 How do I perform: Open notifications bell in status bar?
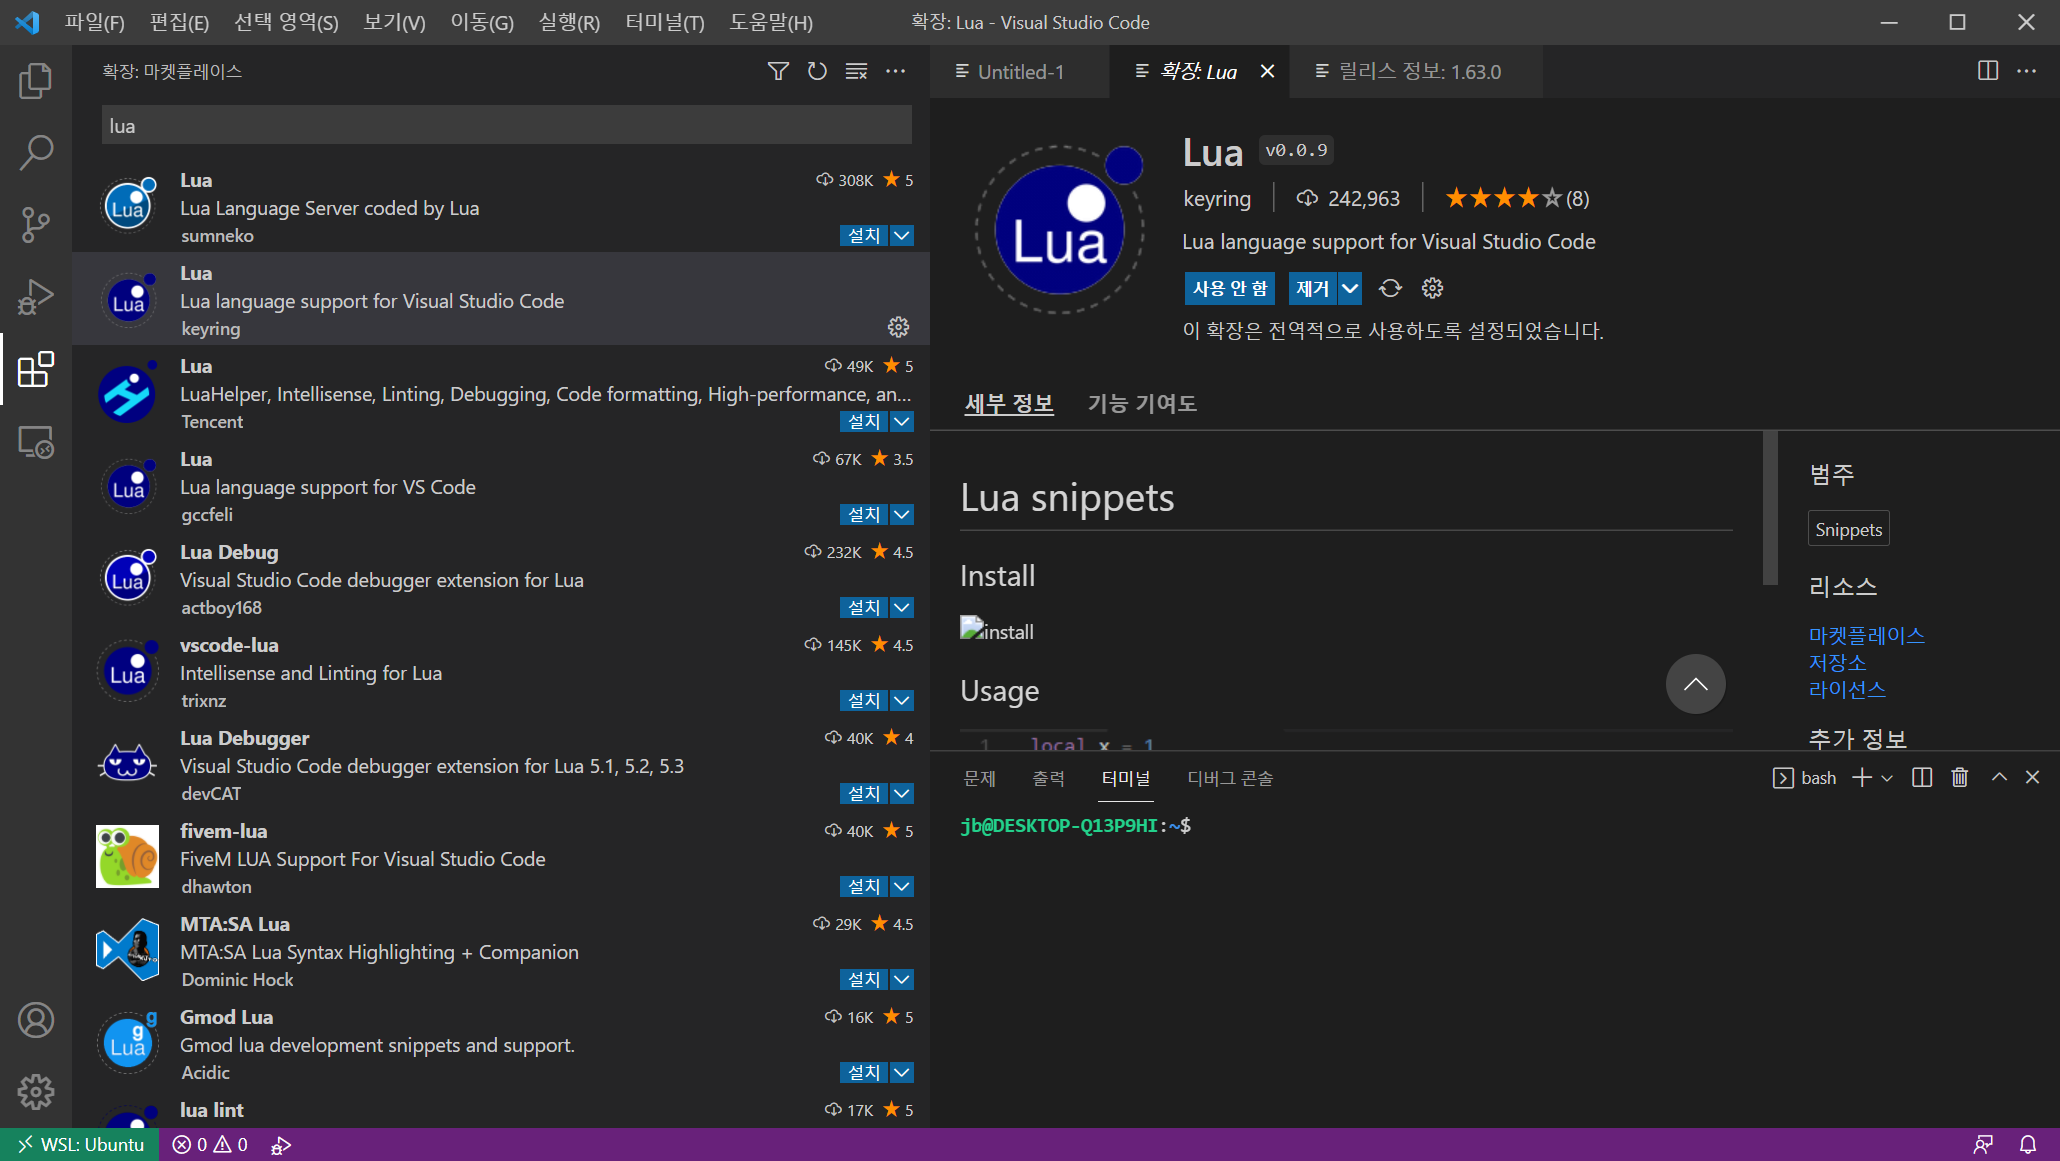click(x=2028, y=1145)
